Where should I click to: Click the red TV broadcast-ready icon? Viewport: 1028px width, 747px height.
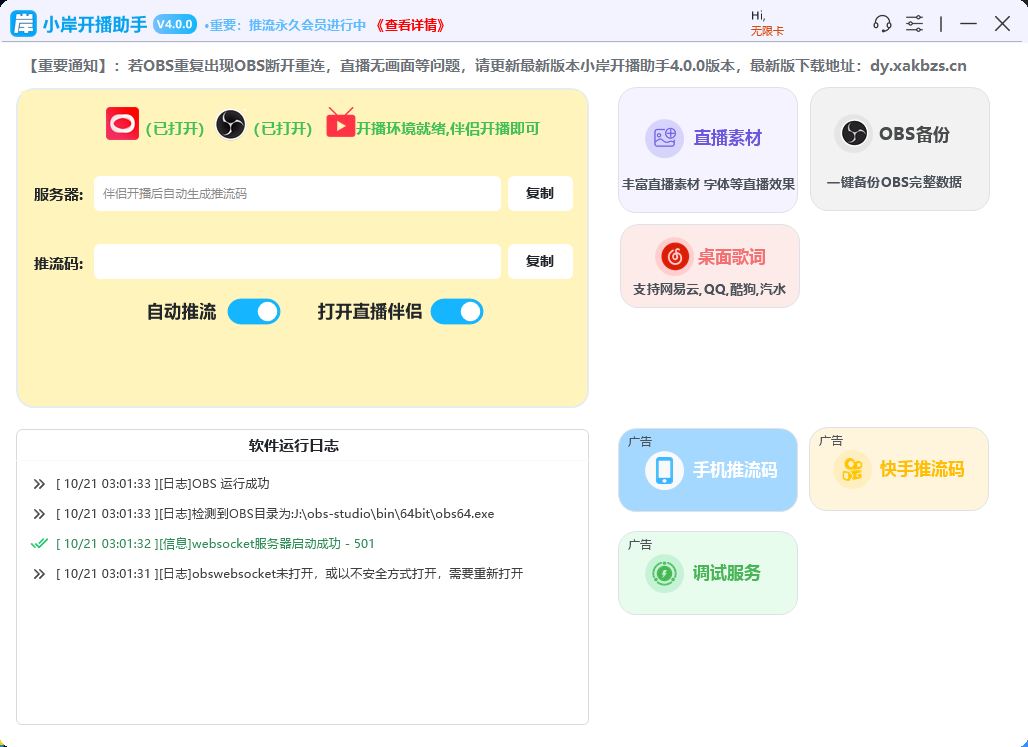(x=340, y=124)
